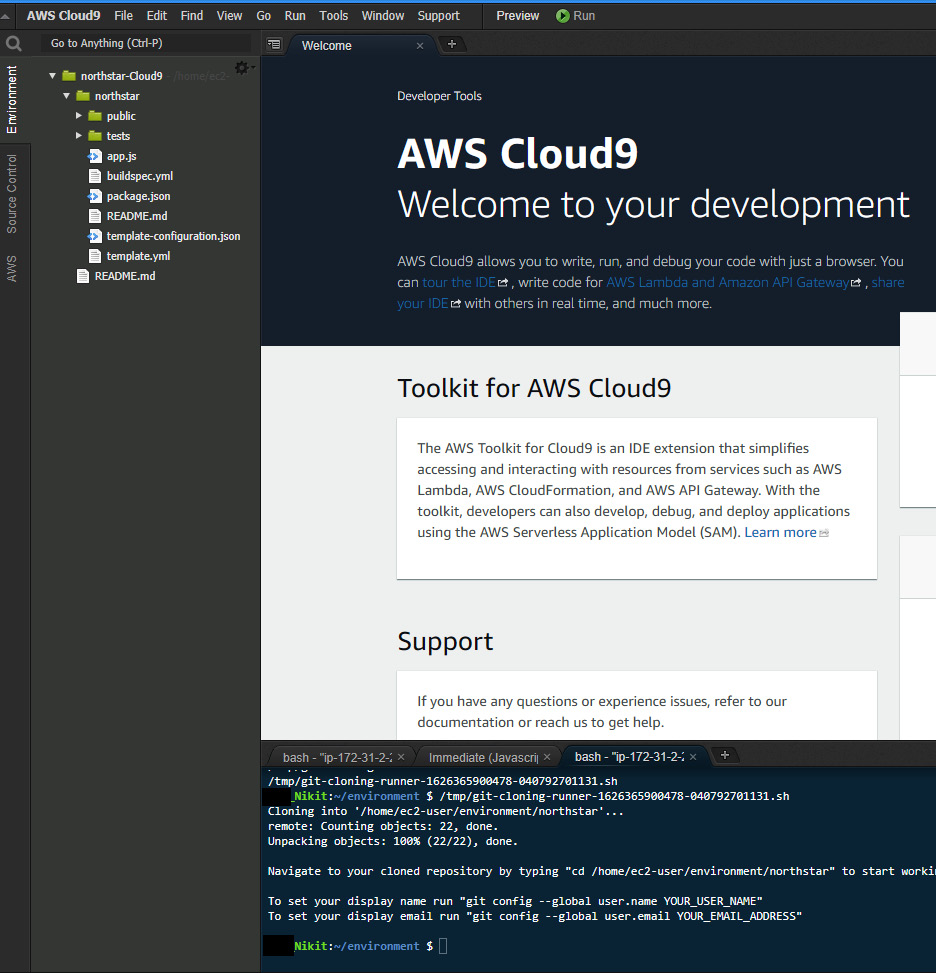936x973 pixels.
Task: Open the Environment side panel tab
Action: (12, 100)
